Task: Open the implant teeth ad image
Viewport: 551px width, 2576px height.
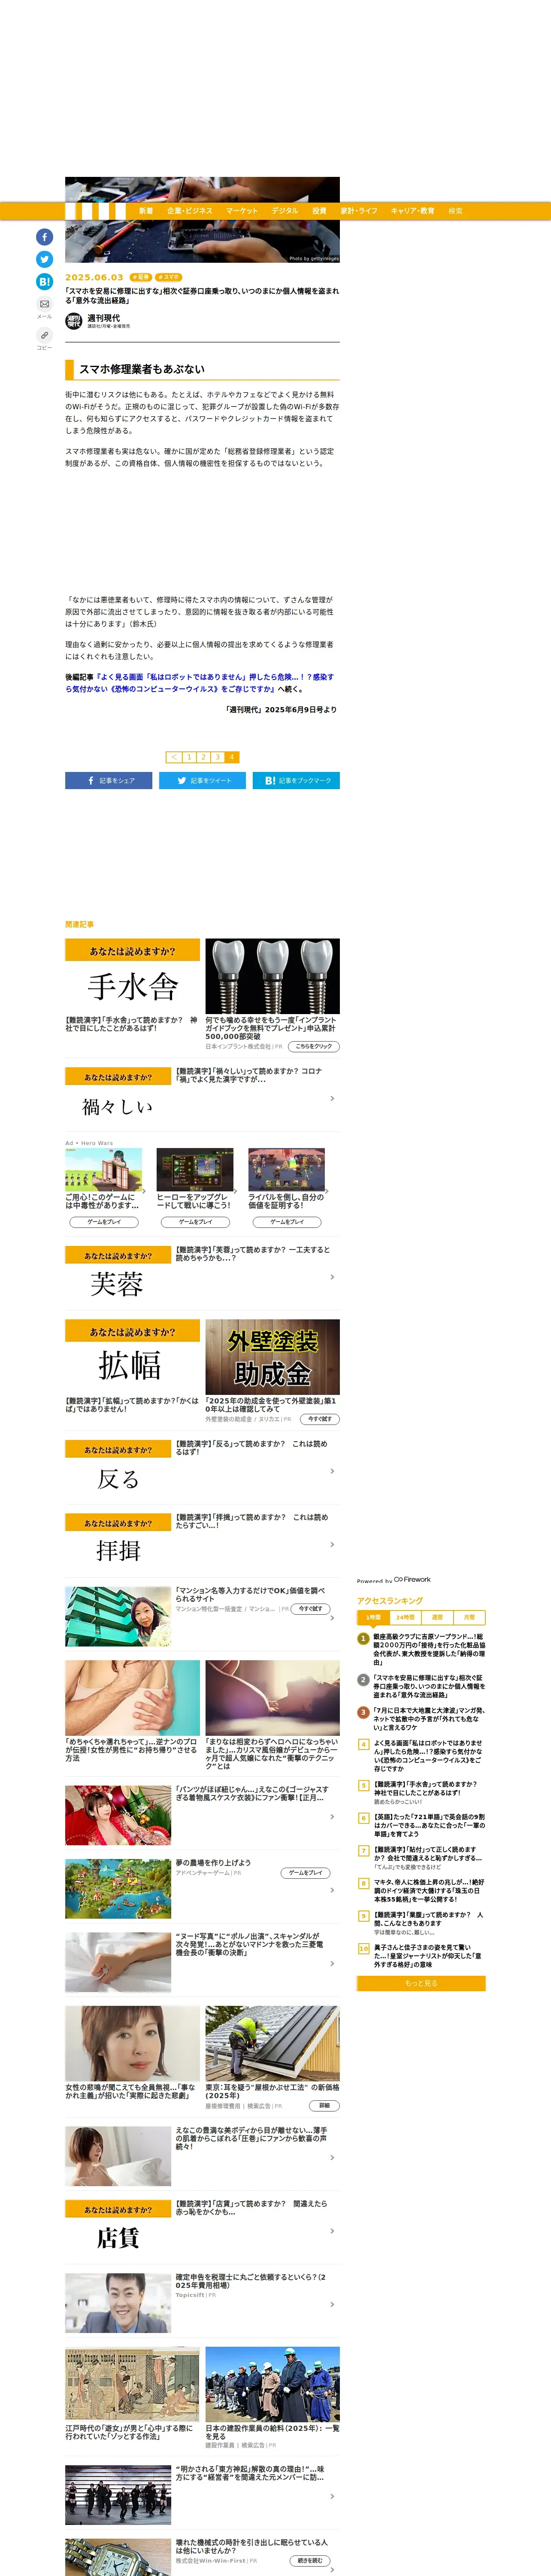Action: coord(273,976)
